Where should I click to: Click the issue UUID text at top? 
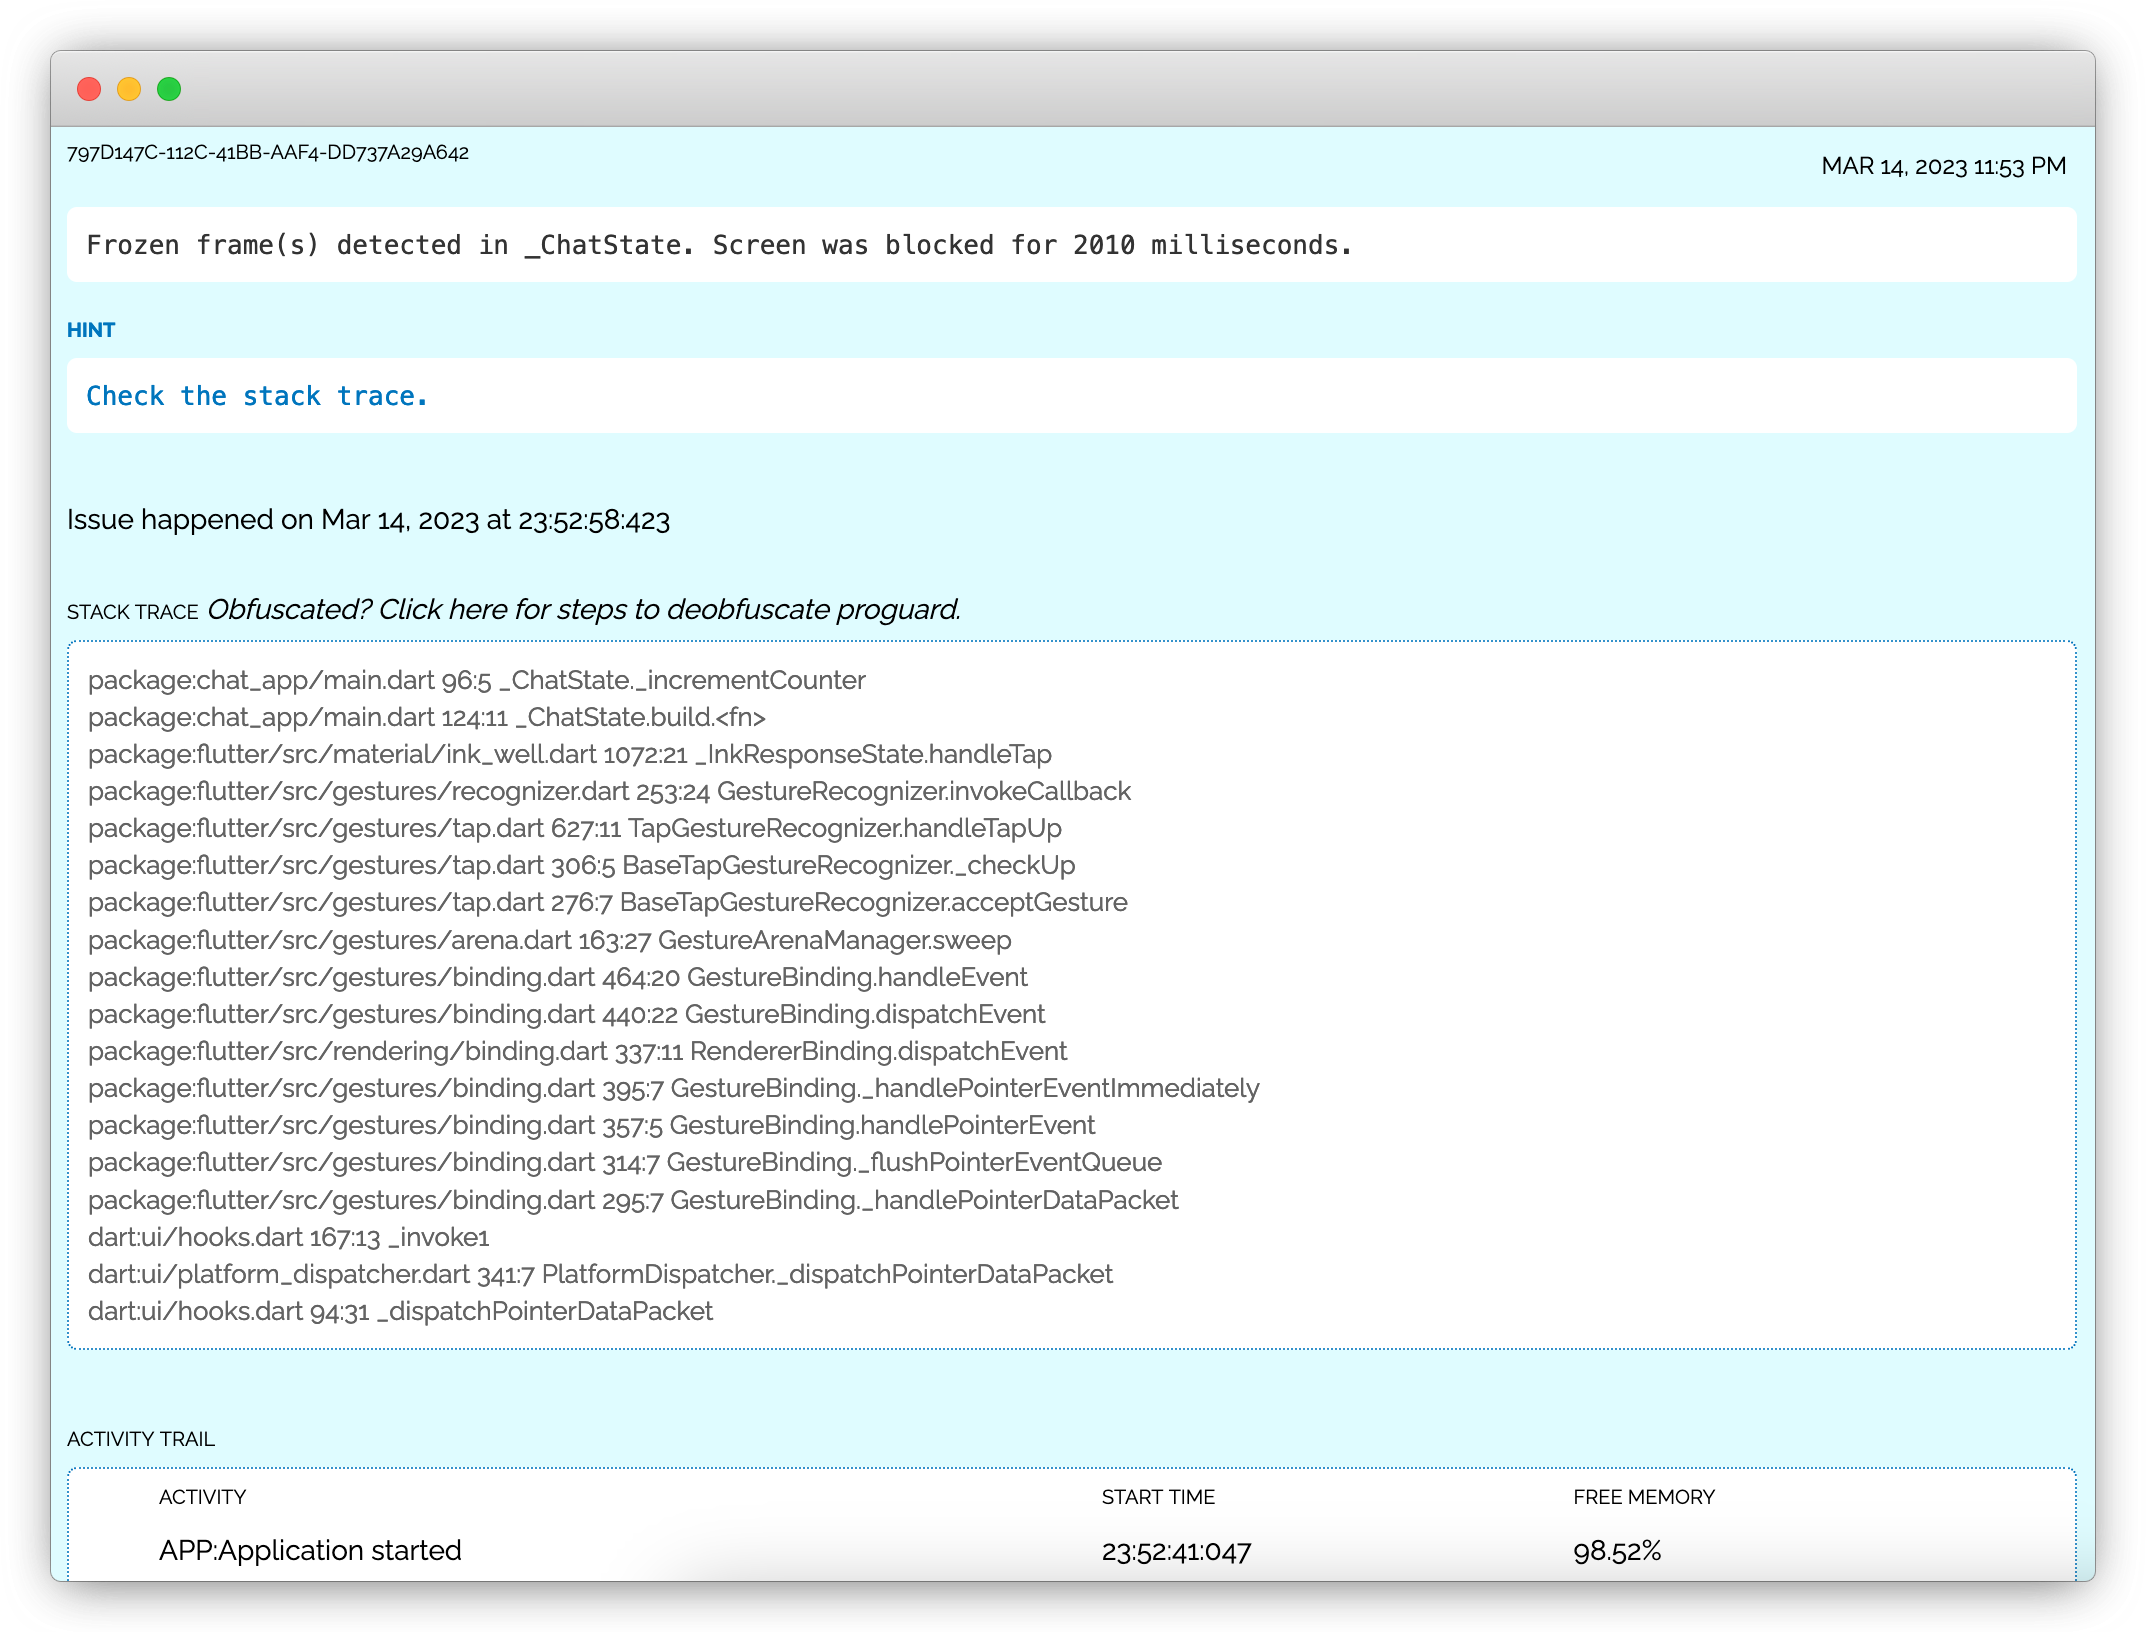click(267, 153)
